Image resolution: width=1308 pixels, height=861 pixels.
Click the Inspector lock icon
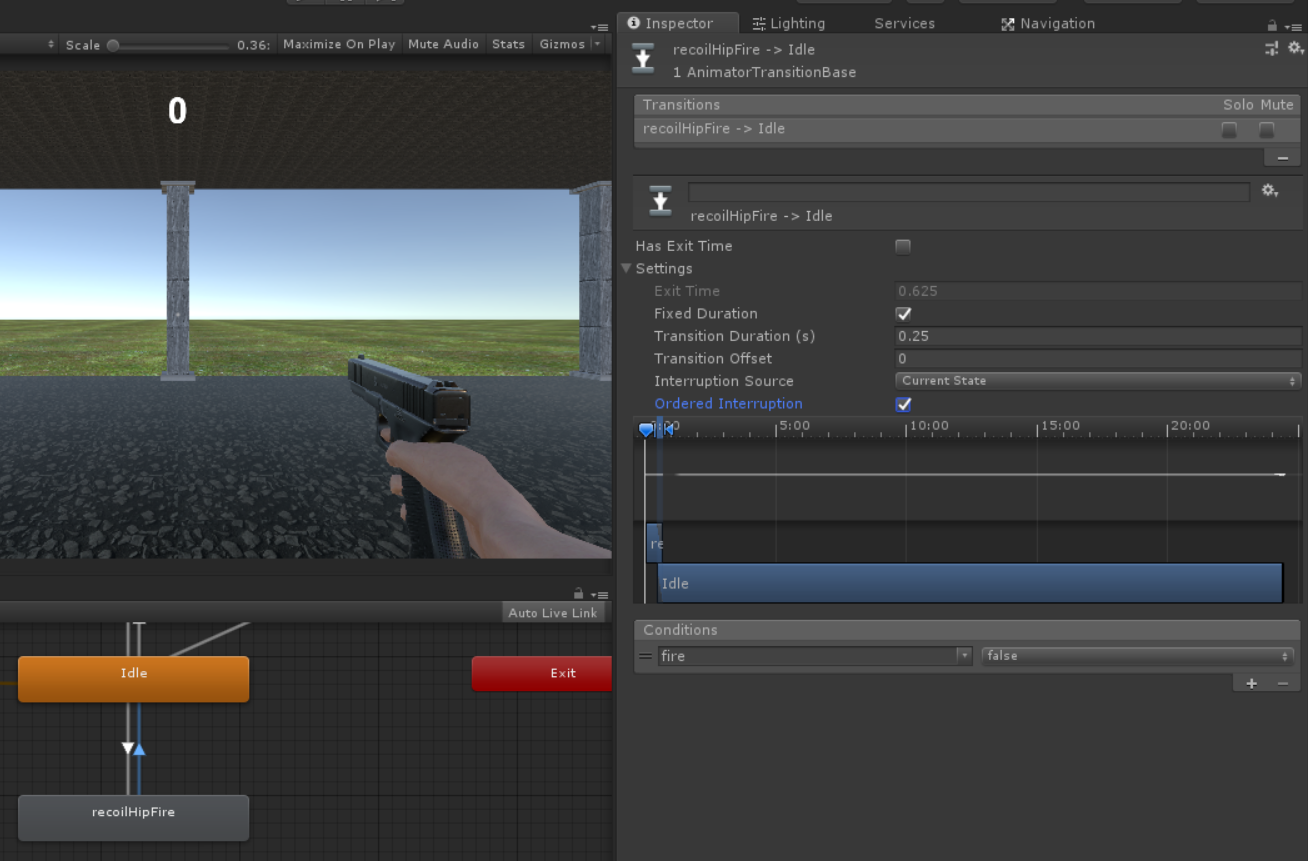point(1272,26)
